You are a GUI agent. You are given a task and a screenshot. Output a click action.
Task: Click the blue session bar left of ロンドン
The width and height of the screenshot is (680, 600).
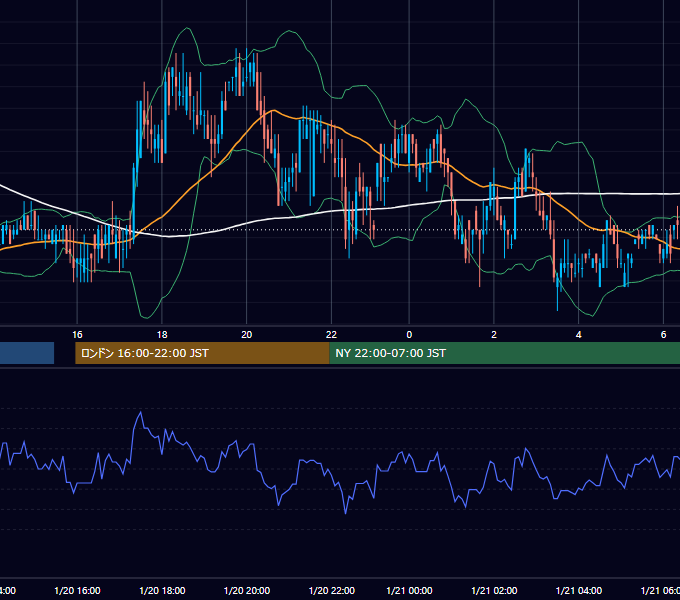(x=27, y=353)
